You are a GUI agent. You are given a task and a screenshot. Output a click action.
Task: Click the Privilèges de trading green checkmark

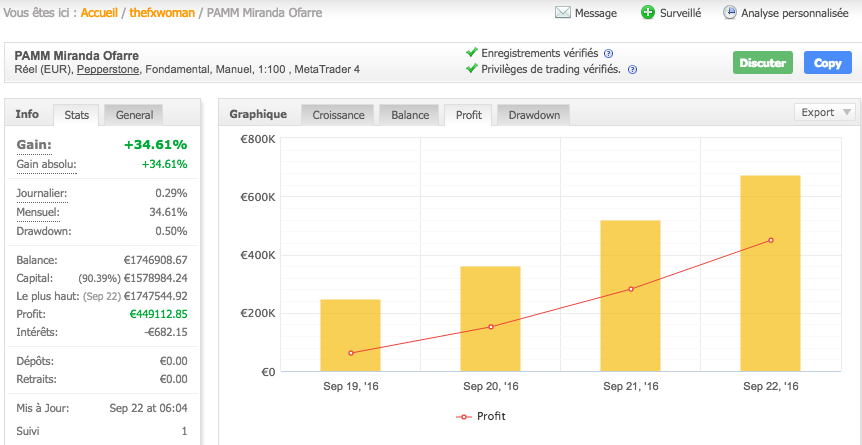472,69
